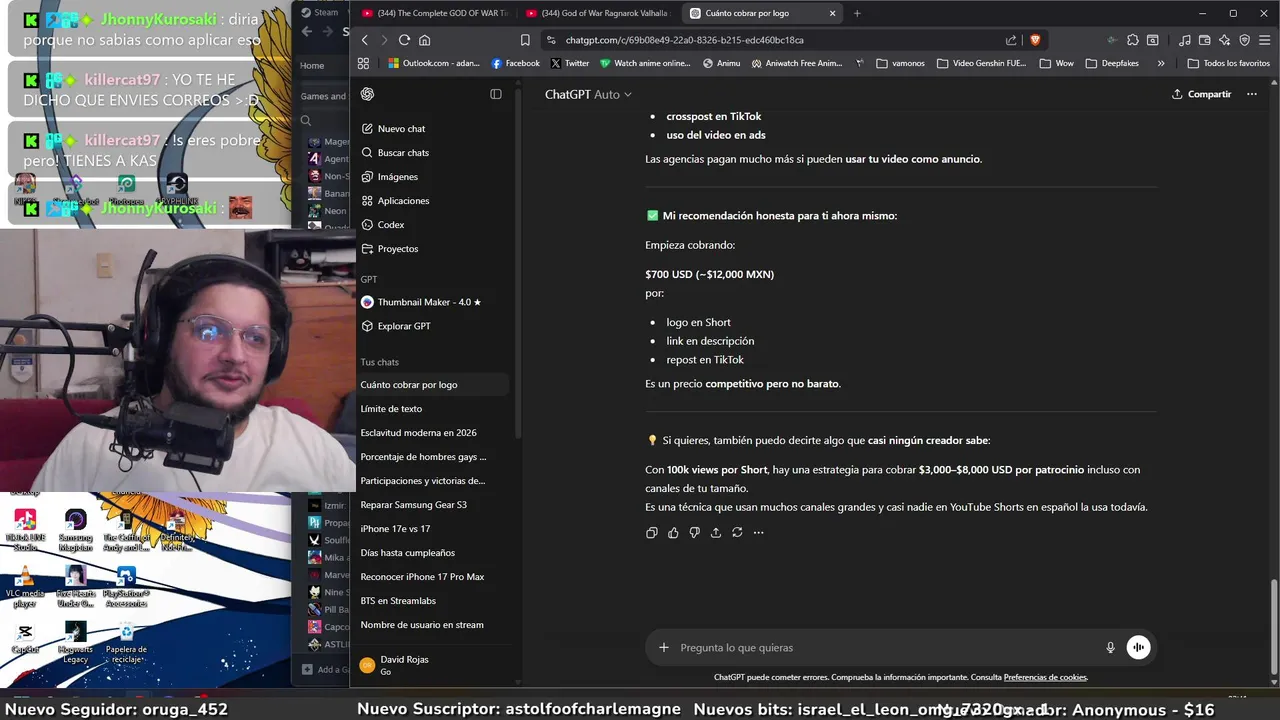Click the share icon in address bar

point(1011,40)
